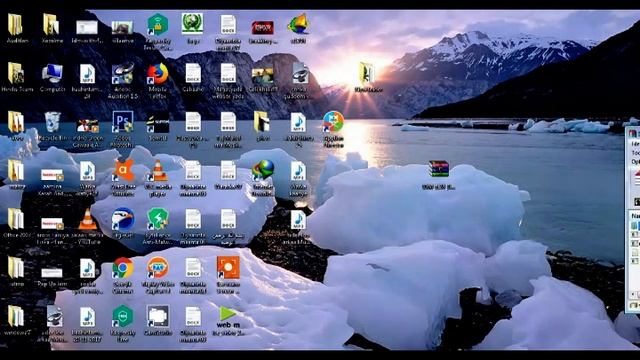Select the VLC cone YouTube media file
This screenshot has width=640, height=360.
coord(87,220)
